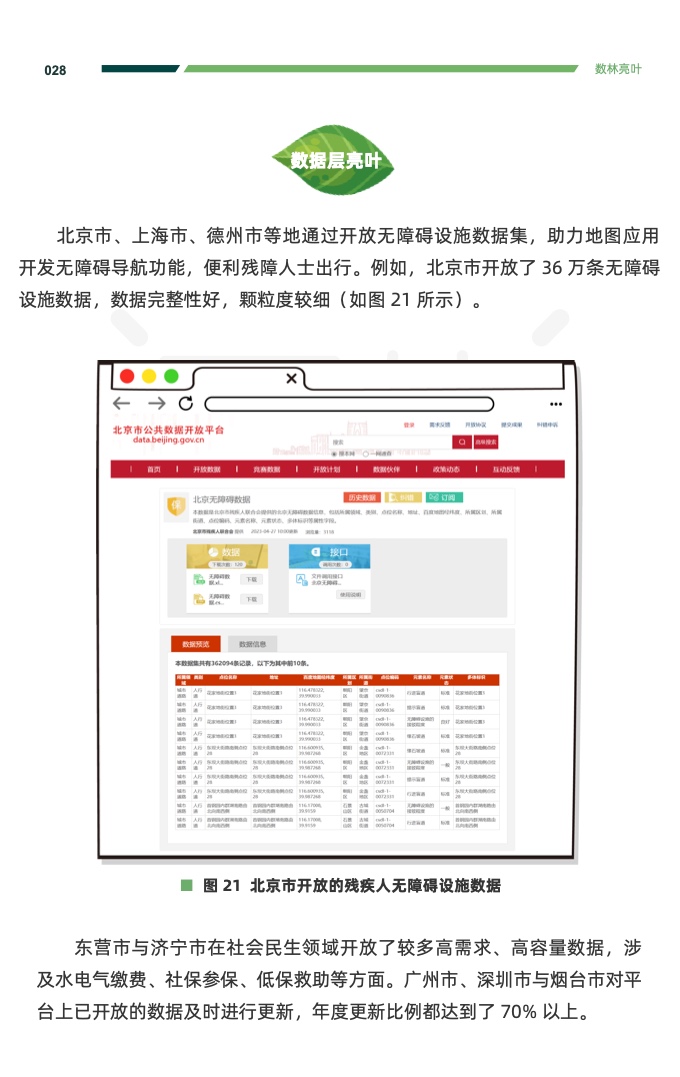This screenshot has height=1077, width=680.
Task: Click the 高级搜索 button
Action: click(486, 442)
